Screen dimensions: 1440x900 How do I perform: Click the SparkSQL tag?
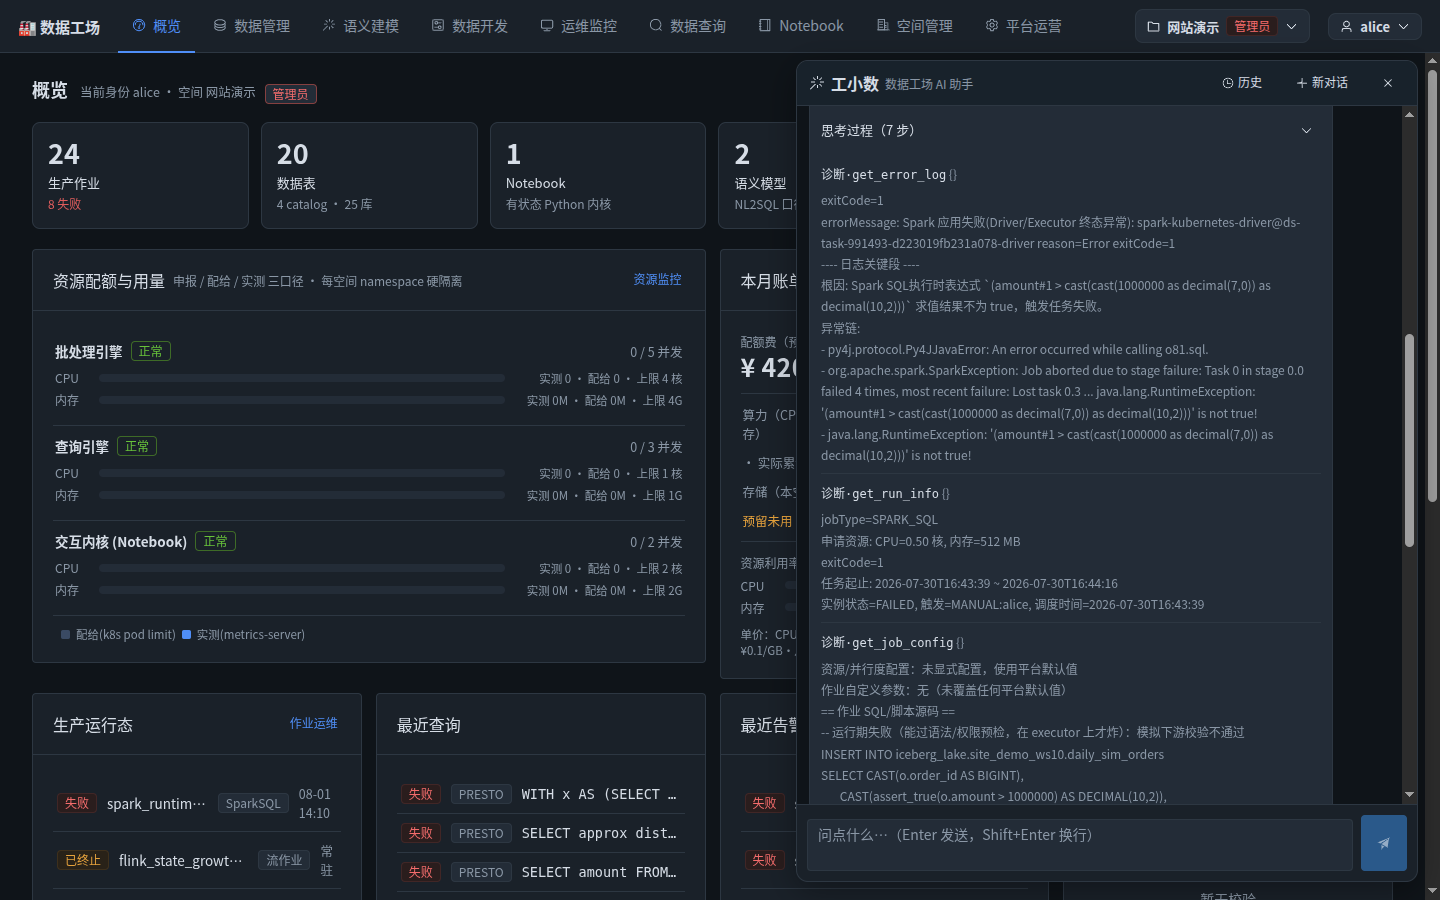click(253, 804)
